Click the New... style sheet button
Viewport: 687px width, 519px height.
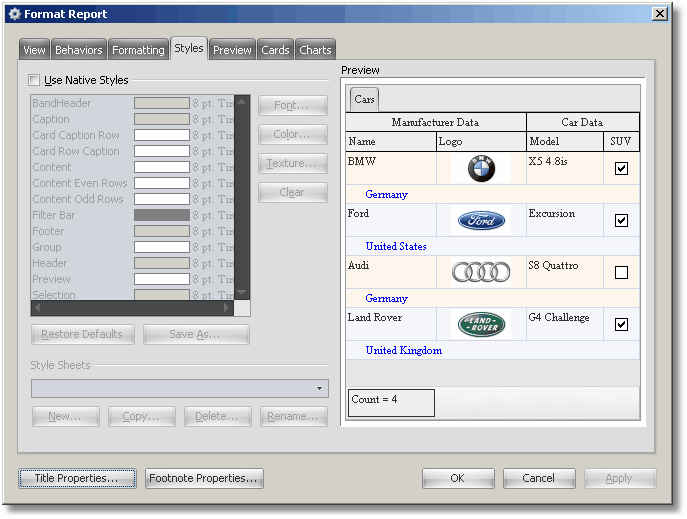click(x=66, y=417)
